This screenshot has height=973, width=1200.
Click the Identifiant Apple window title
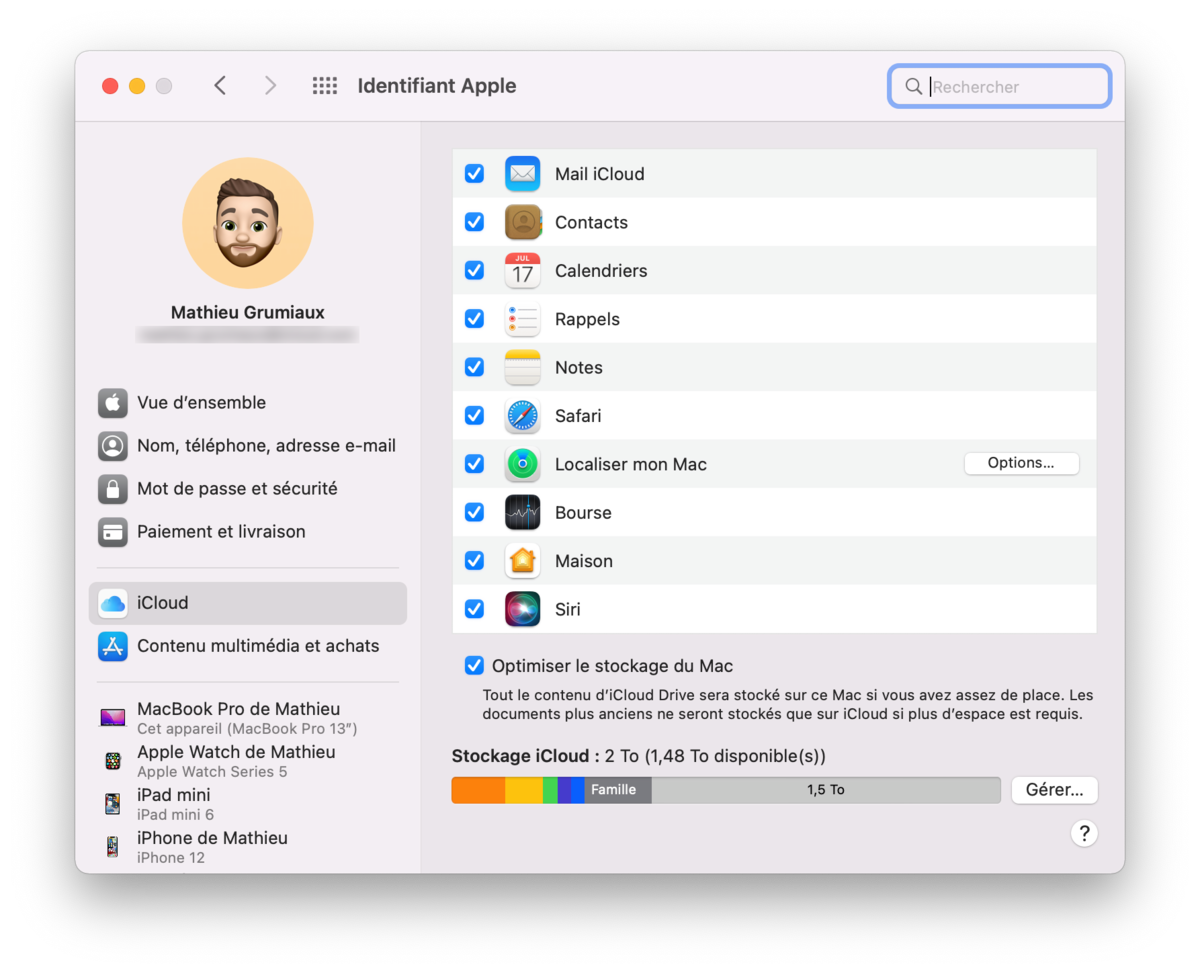[437, 86]
